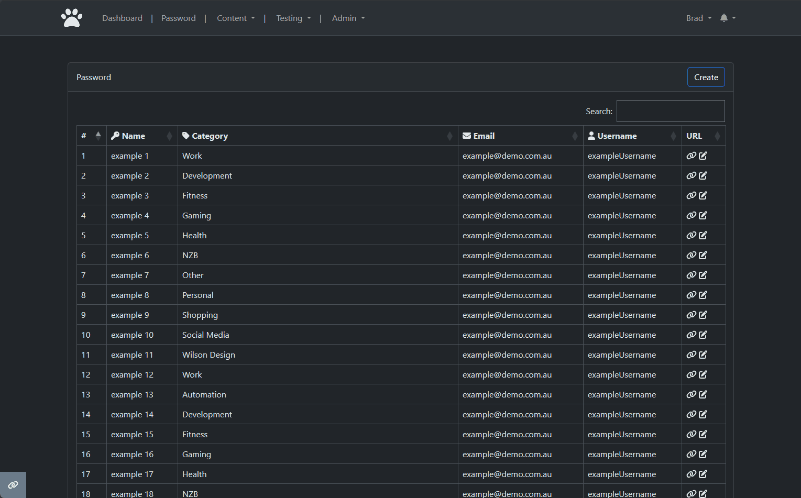Open URL link icon for example 2
Screen dimensions: 801x498
click(x=691, y=176)
